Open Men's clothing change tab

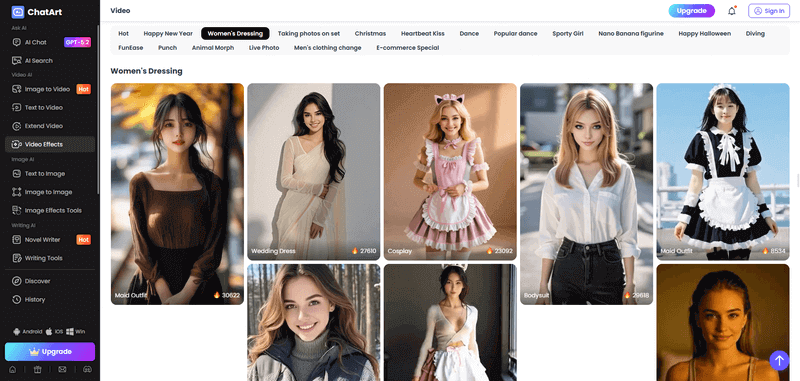click(x=328, y=48)
